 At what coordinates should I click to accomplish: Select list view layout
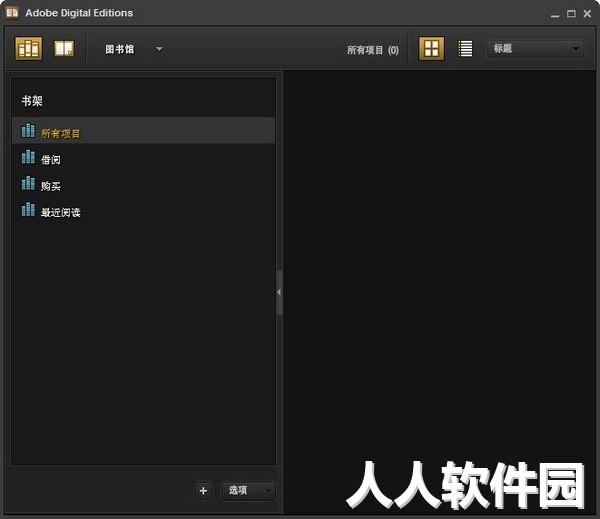pyautogui.click(x=465, y=49)
